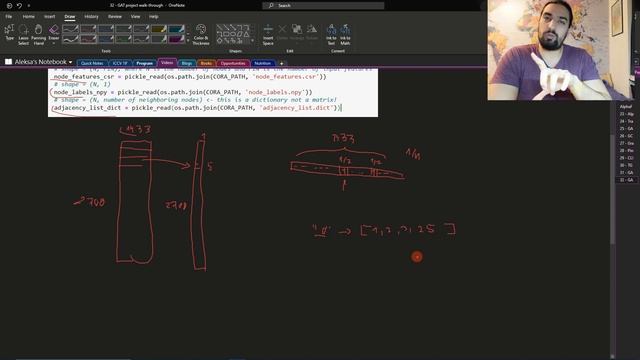Image resolution: width=640 pixels, height=360 pixels.
Task: Switch to the Insert ribbon tab
Action: (49, 17)
